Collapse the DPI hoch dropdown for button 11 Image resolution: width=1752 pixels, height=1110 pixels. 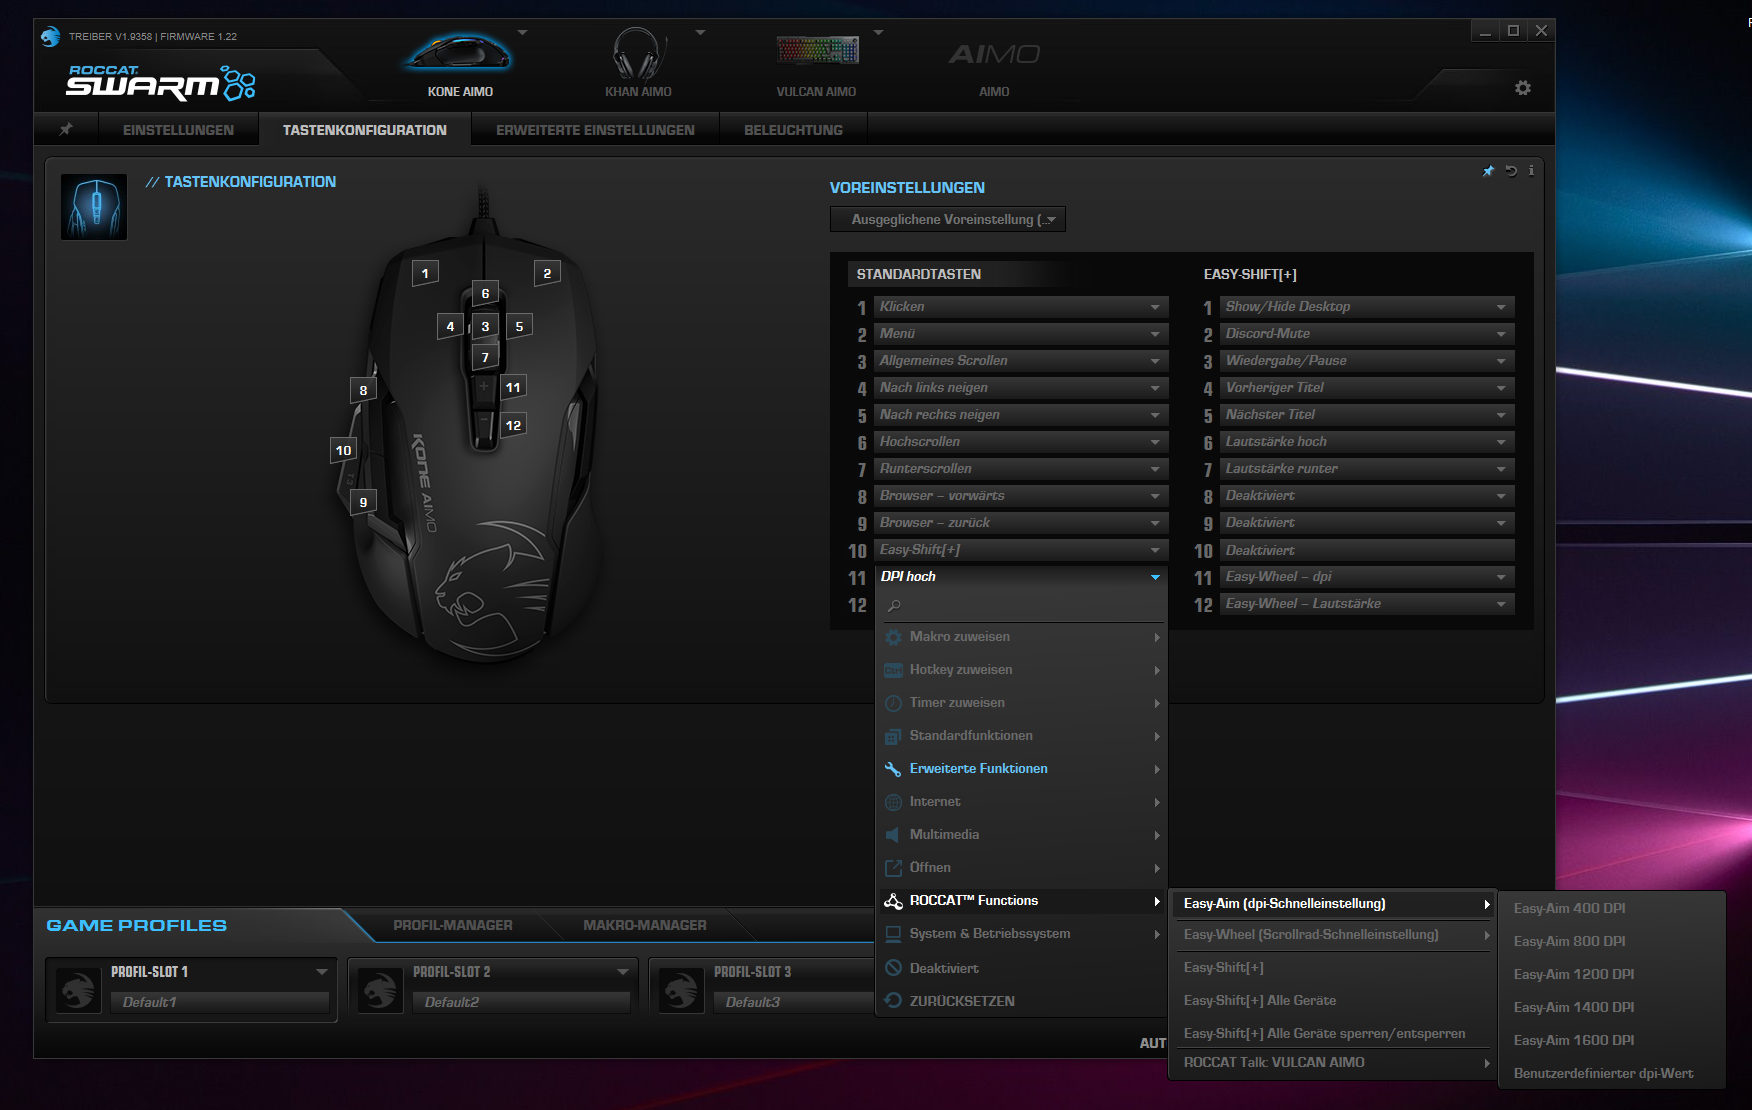(x=1021, y=577)
